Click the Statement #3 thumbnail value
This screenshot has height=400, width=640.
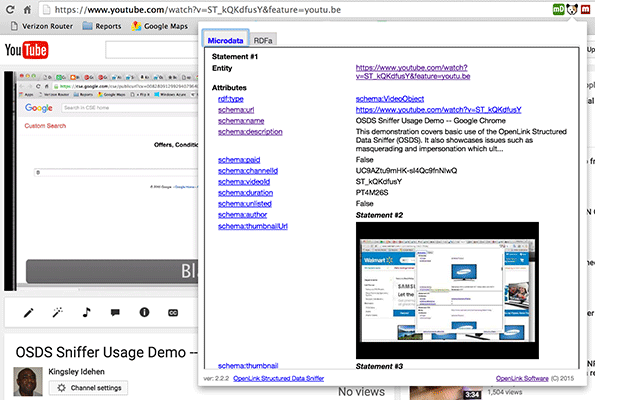[379, 366]
